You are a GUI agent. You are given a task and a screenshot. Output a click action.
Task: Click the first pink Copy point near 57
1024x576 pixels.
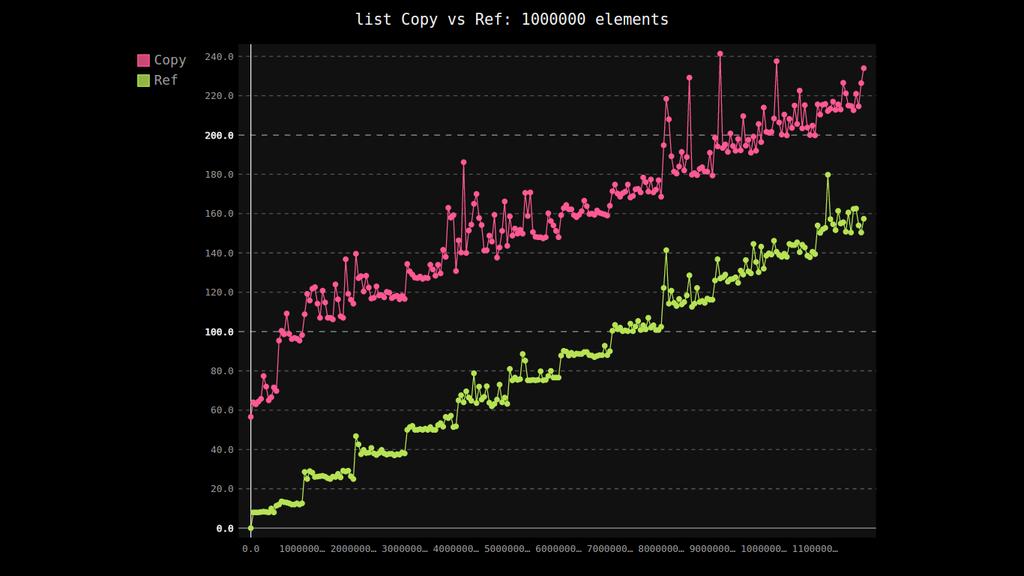point(251,417)
